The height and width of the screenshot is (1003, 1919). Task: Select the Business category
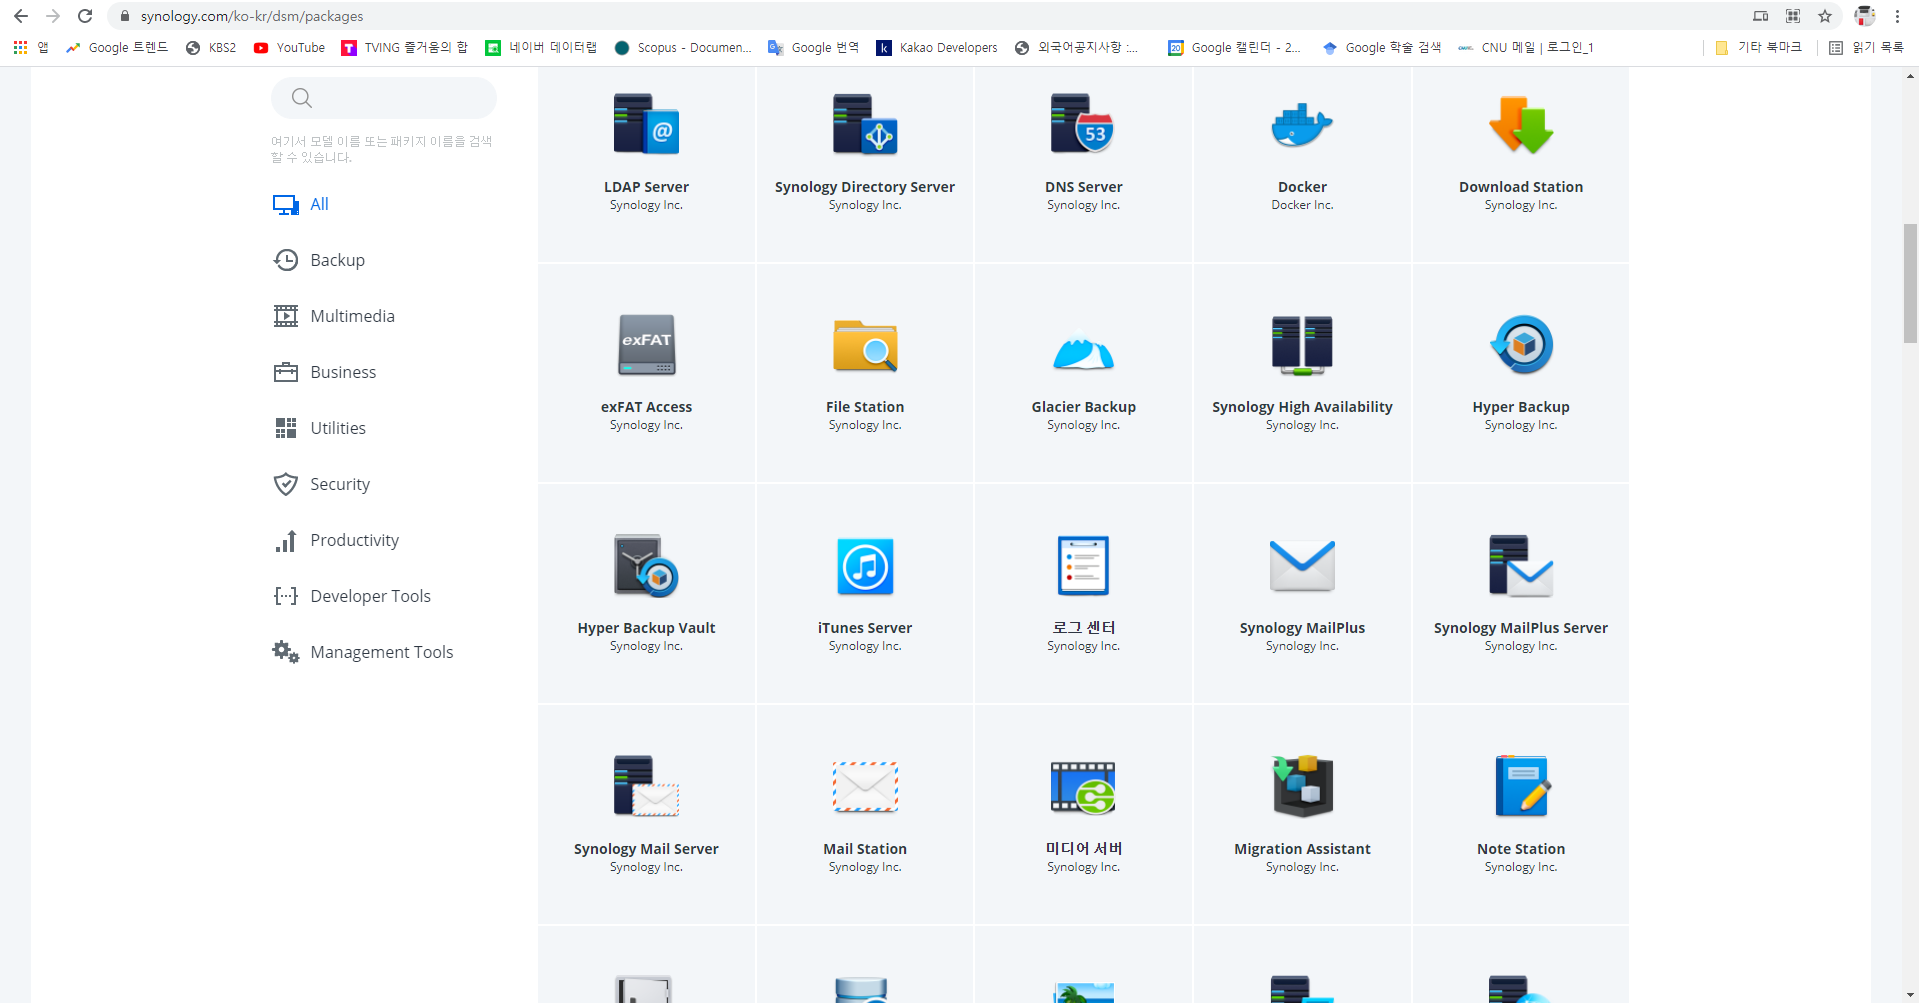[x=325, y=372]
